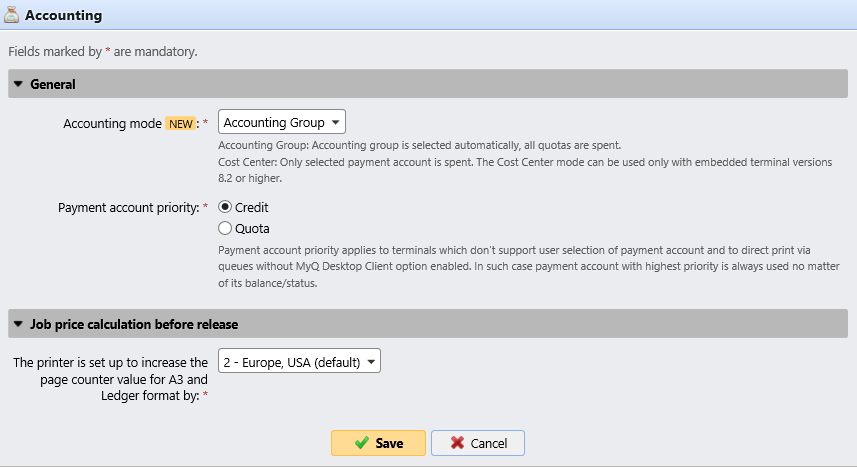Save the accounting settings
Screen dimensions: 857x467
[x=379, y=443]
